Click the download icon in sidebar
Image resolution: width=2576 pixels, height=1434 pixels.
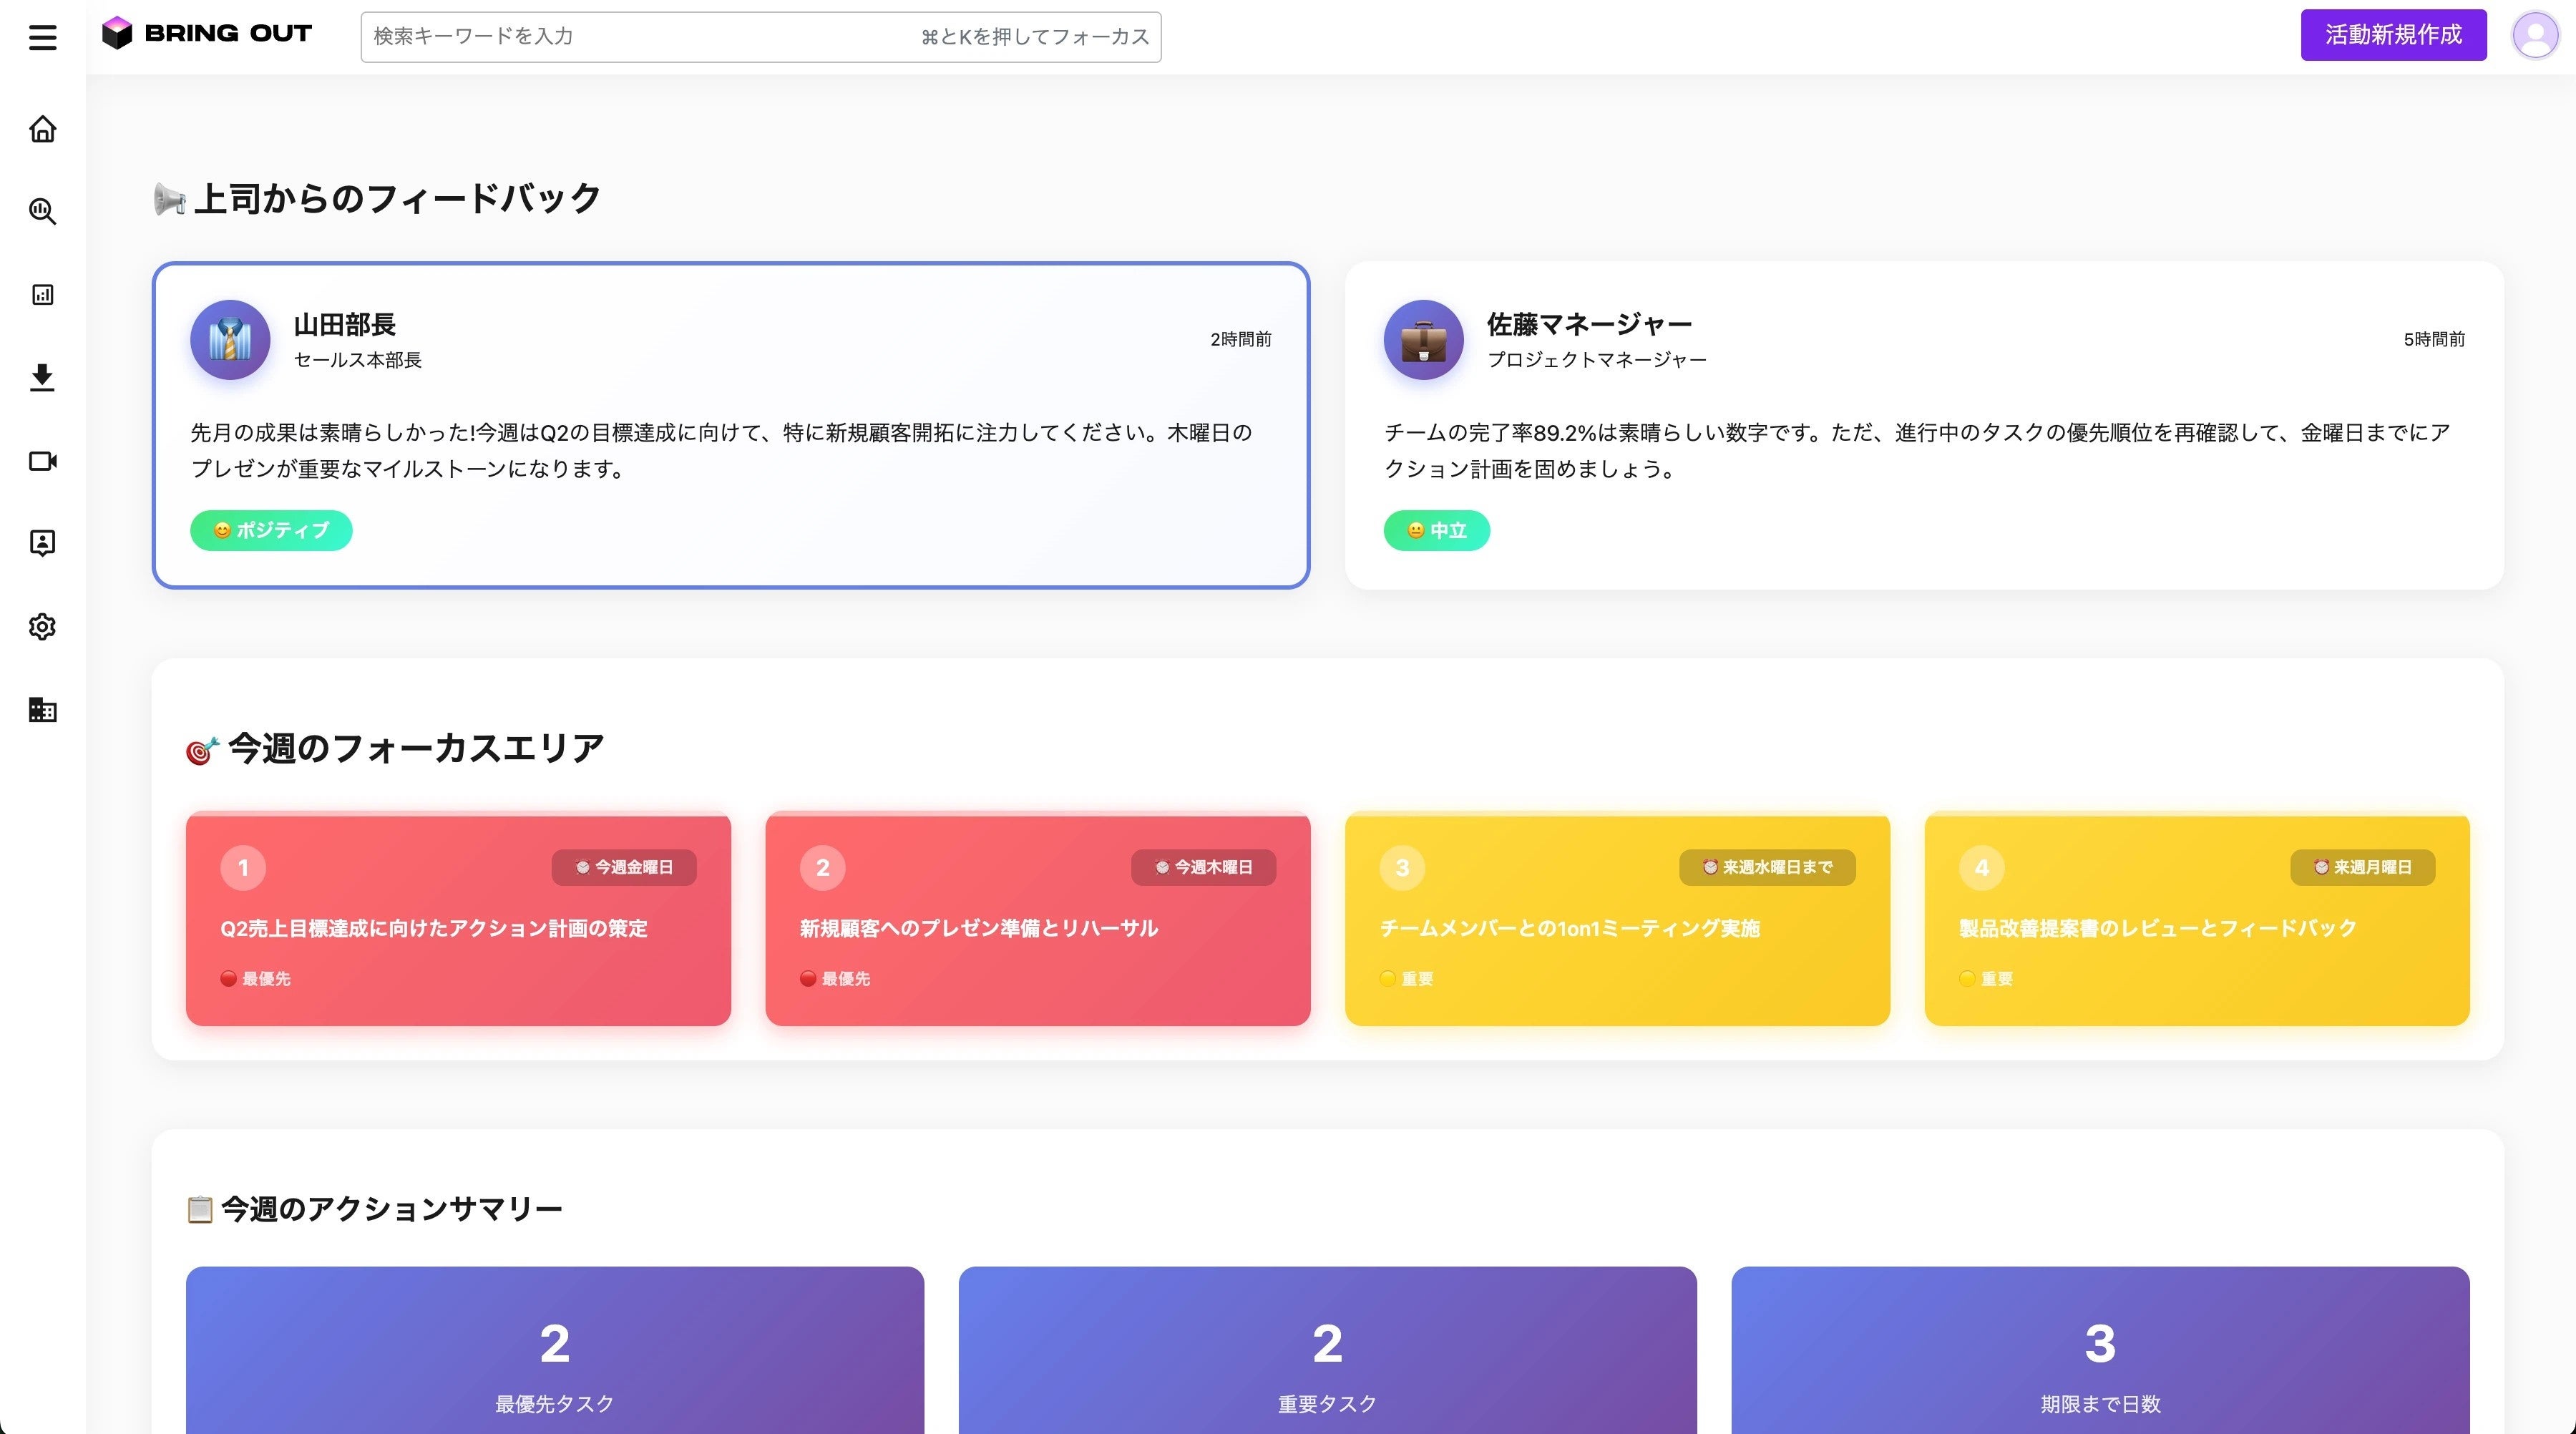(42, 377)
